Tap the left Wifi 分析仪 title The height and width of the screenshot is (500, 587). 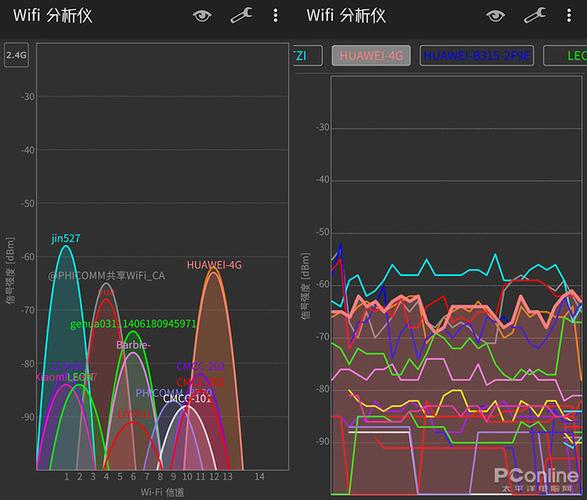(x=53, y=16)
